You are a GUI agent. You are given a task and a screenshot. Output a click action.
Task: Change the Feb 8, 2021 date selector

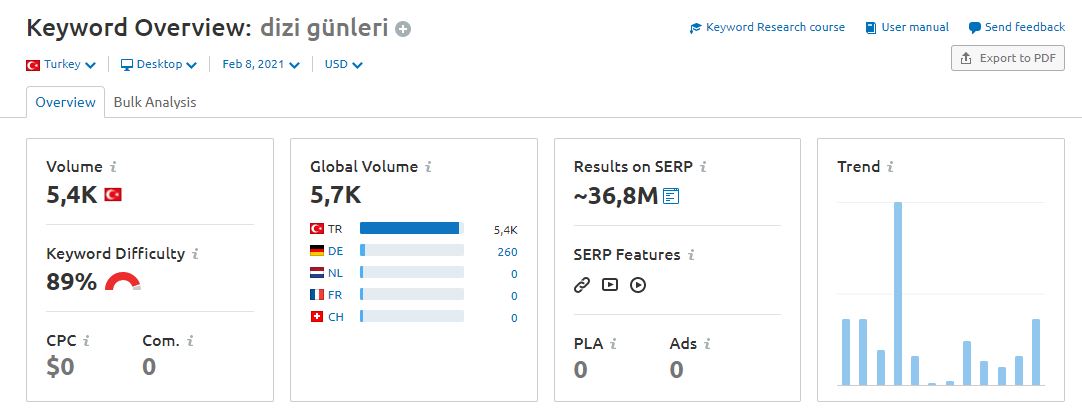pyautogui.click(x=261, y=64)
